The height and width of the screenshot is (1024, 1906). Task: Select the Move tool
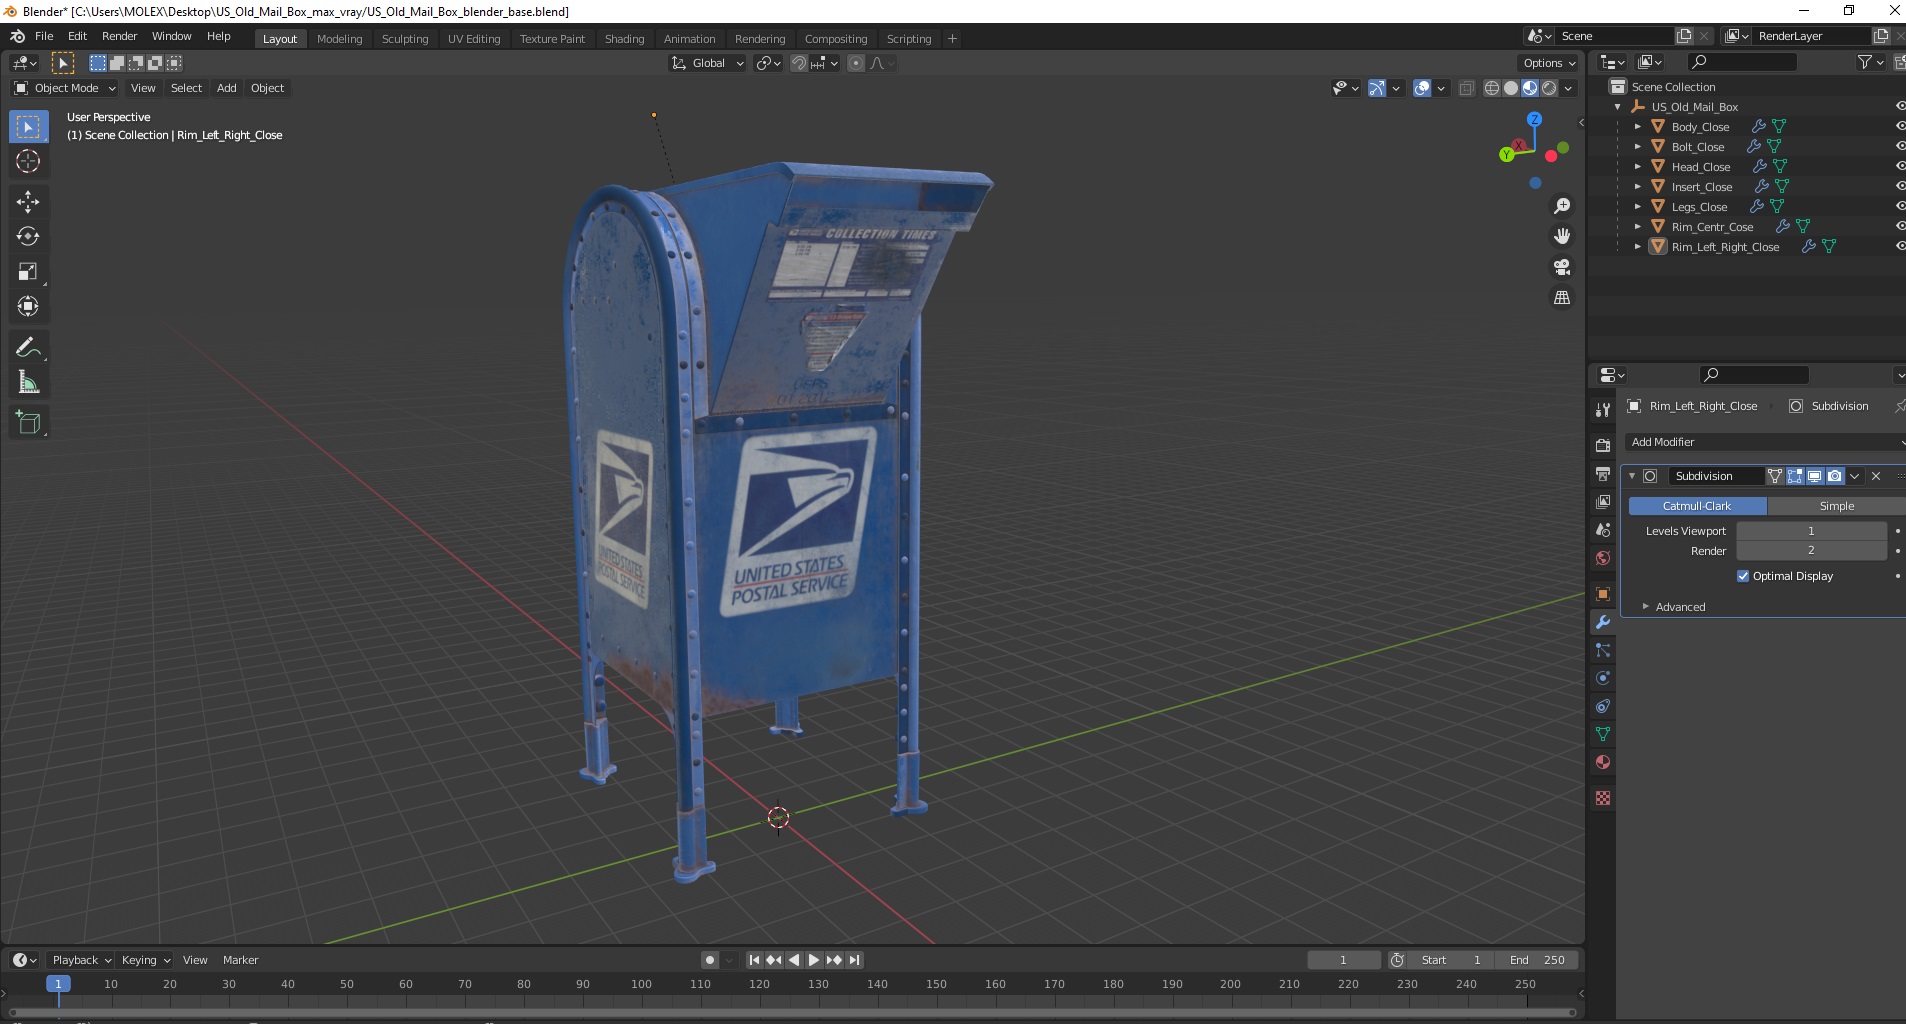(x=28, y=202)
